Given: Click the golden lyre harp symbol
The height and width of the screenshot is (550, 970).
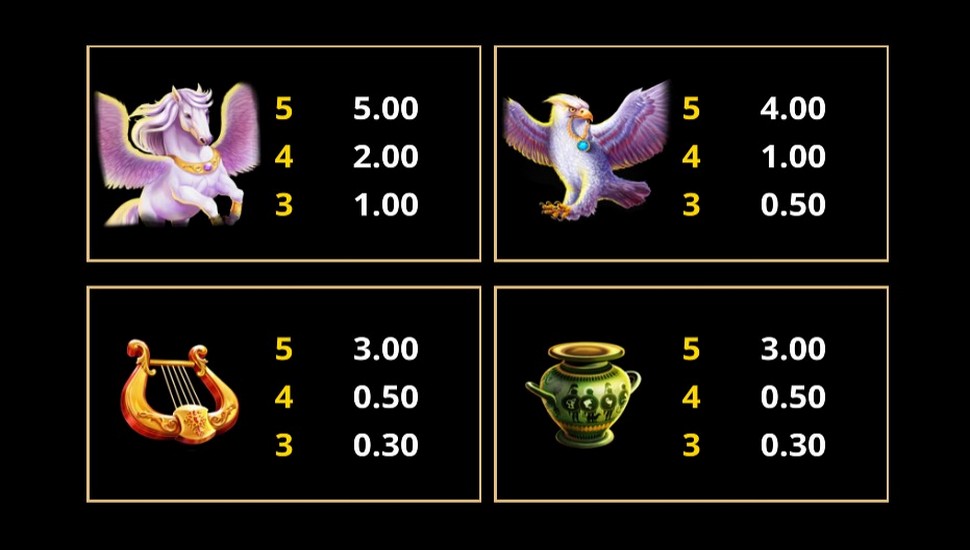Looking at the screenshot, I should click(179, 391).
